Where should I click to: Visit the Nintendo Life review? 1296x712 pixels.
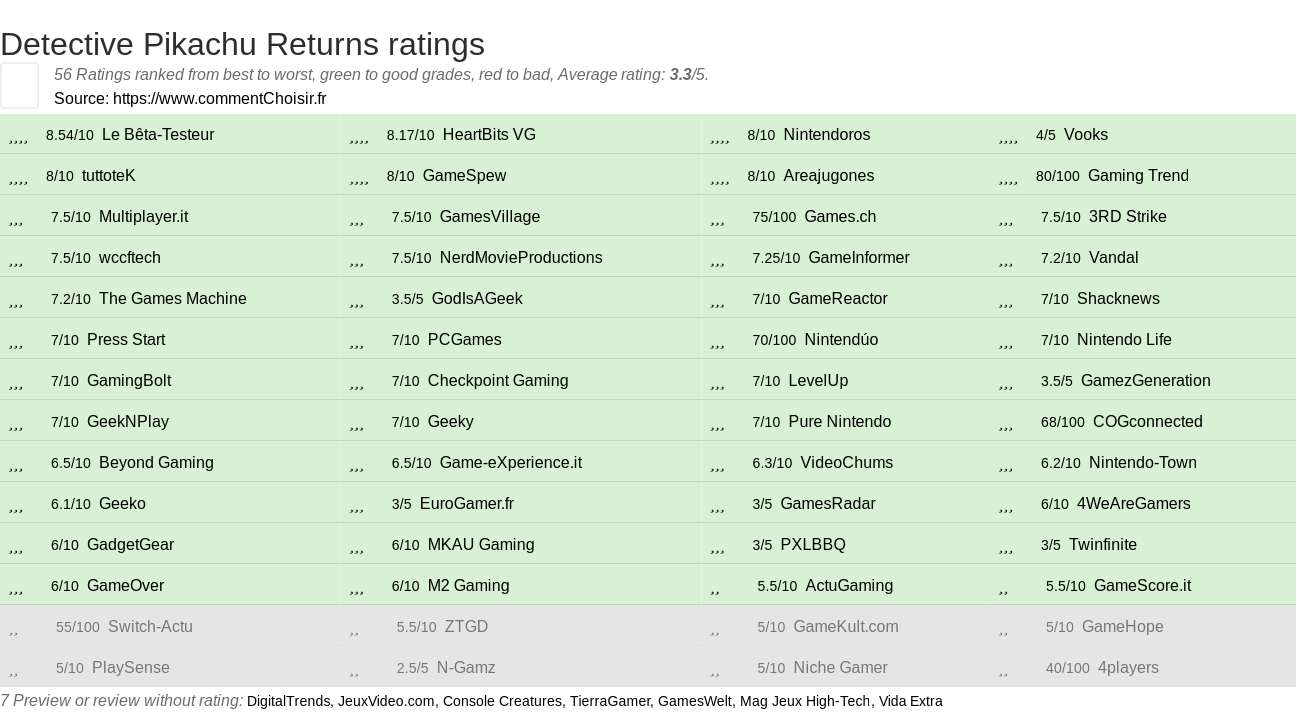pos(1124,340)
